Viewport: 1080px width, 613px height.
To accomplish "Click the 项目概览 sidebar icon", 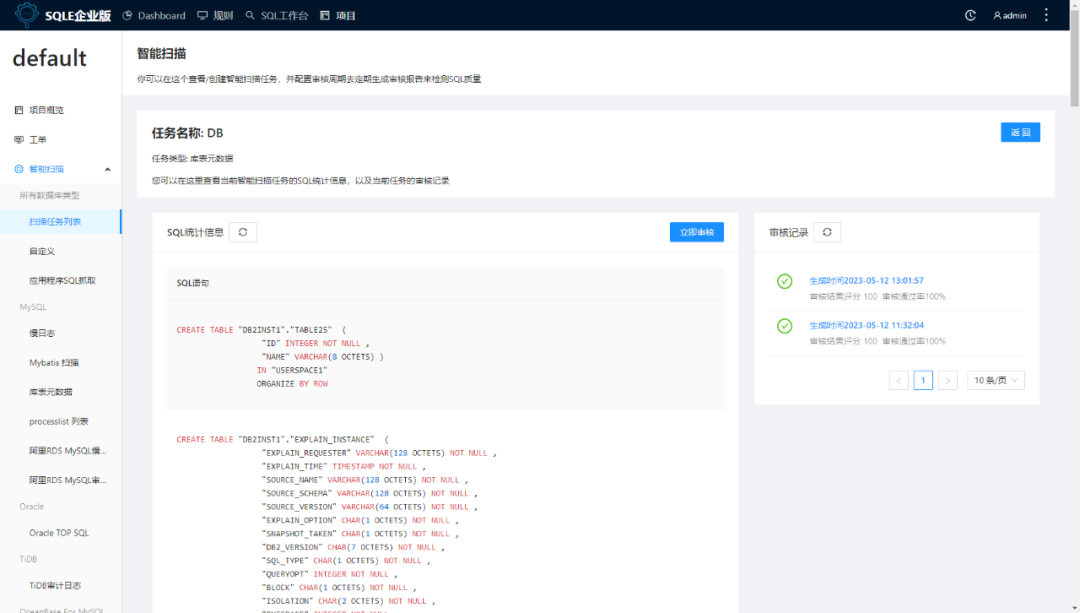I will coord(19,110).
